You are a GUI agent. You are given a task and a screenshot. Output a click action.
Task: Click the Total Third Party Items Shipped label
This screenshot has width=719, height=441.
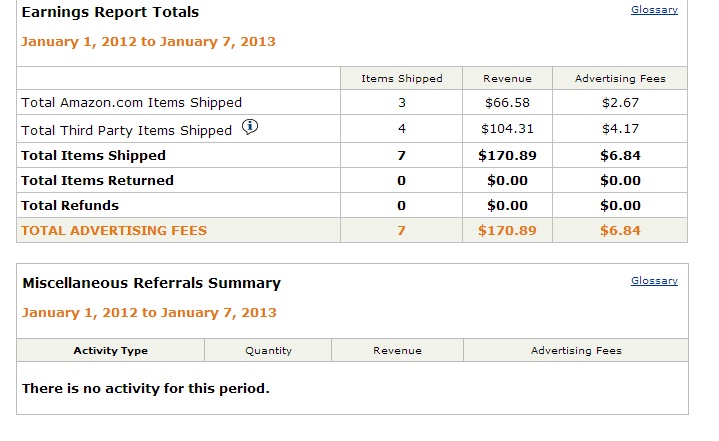point(127,130)
